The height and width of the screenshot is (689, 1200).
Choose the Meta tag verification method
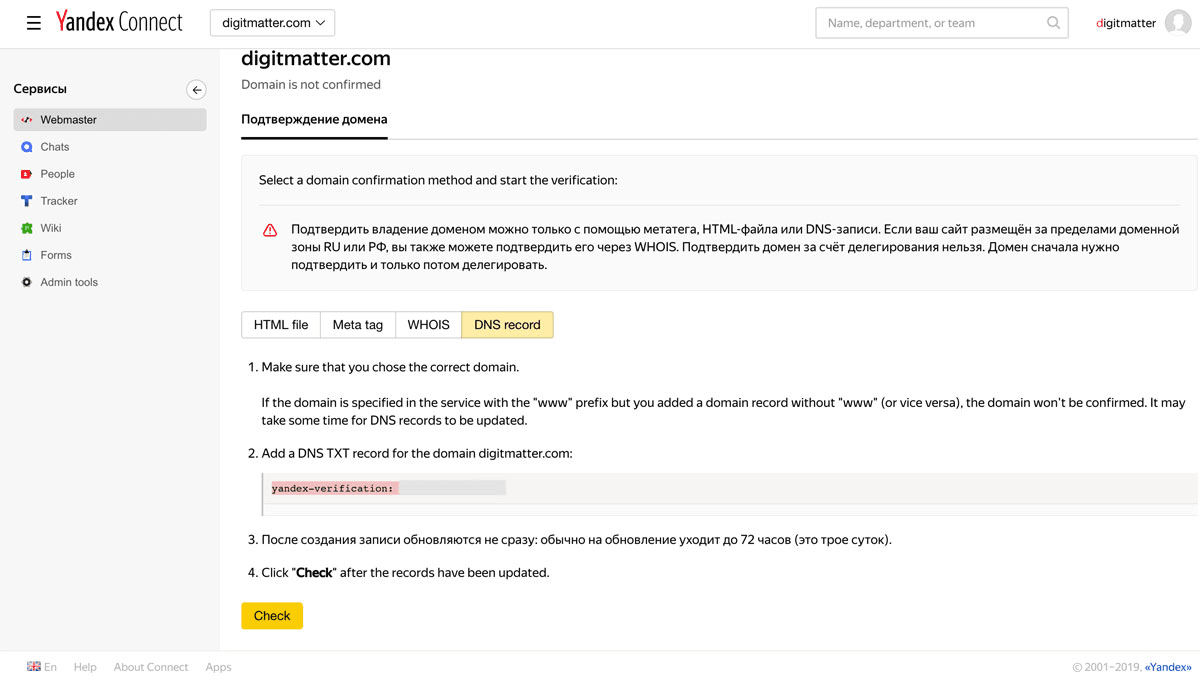click(x=358, y=325)
